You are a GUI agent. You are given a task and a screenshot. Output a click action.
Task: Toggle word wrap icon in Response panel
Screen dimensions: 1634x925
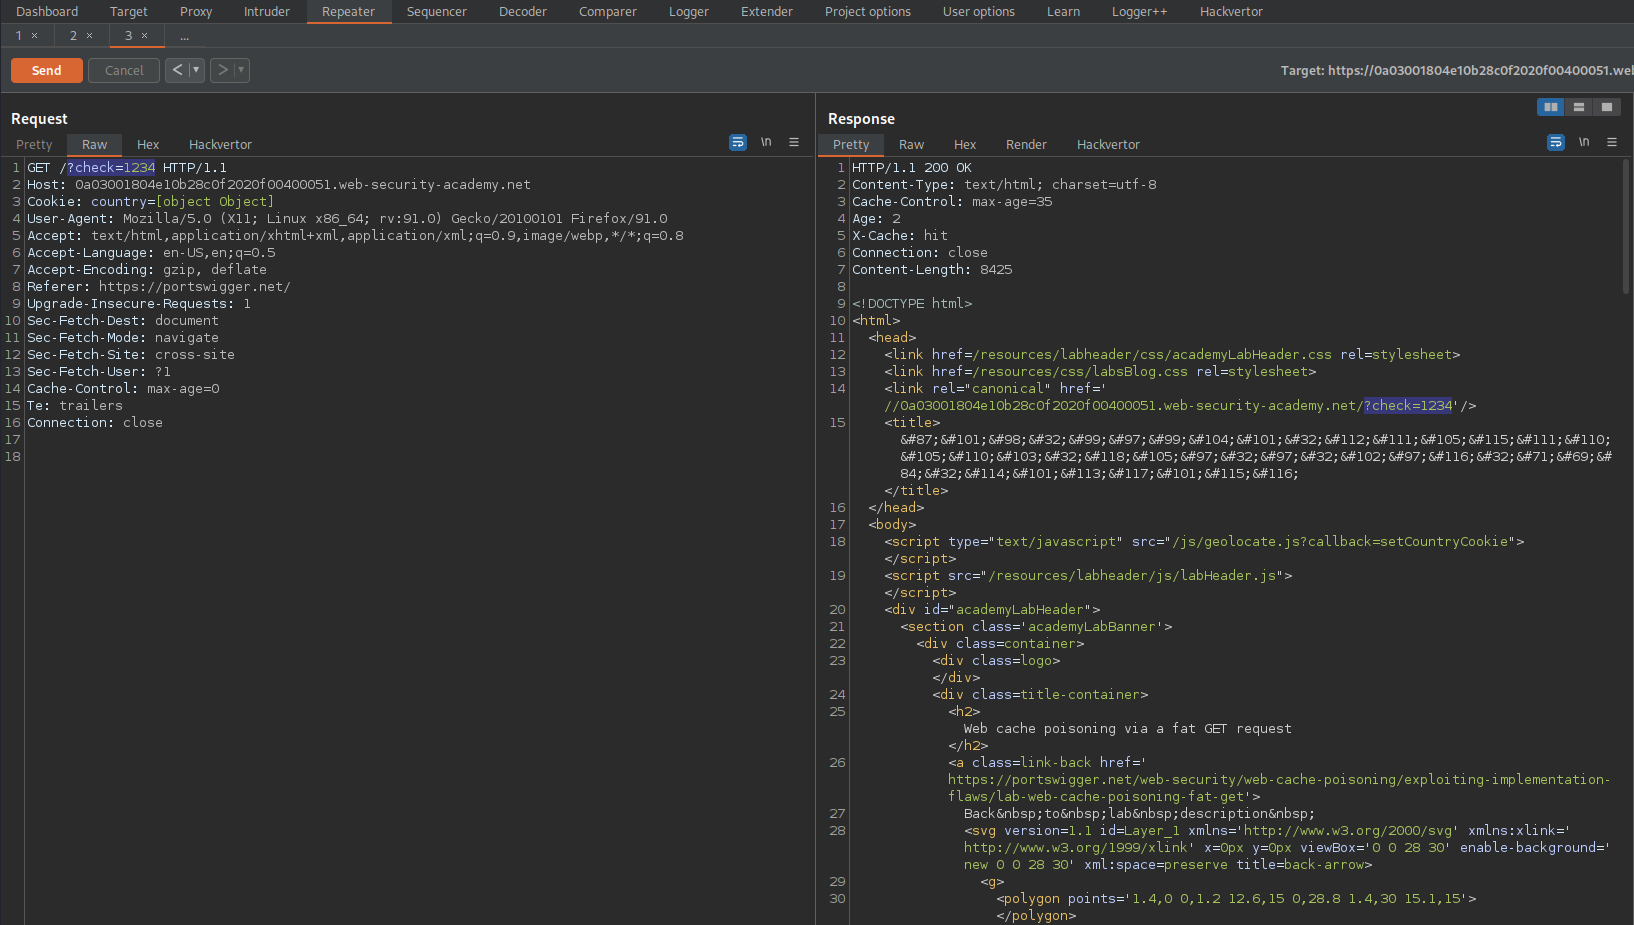[1556, 143]
